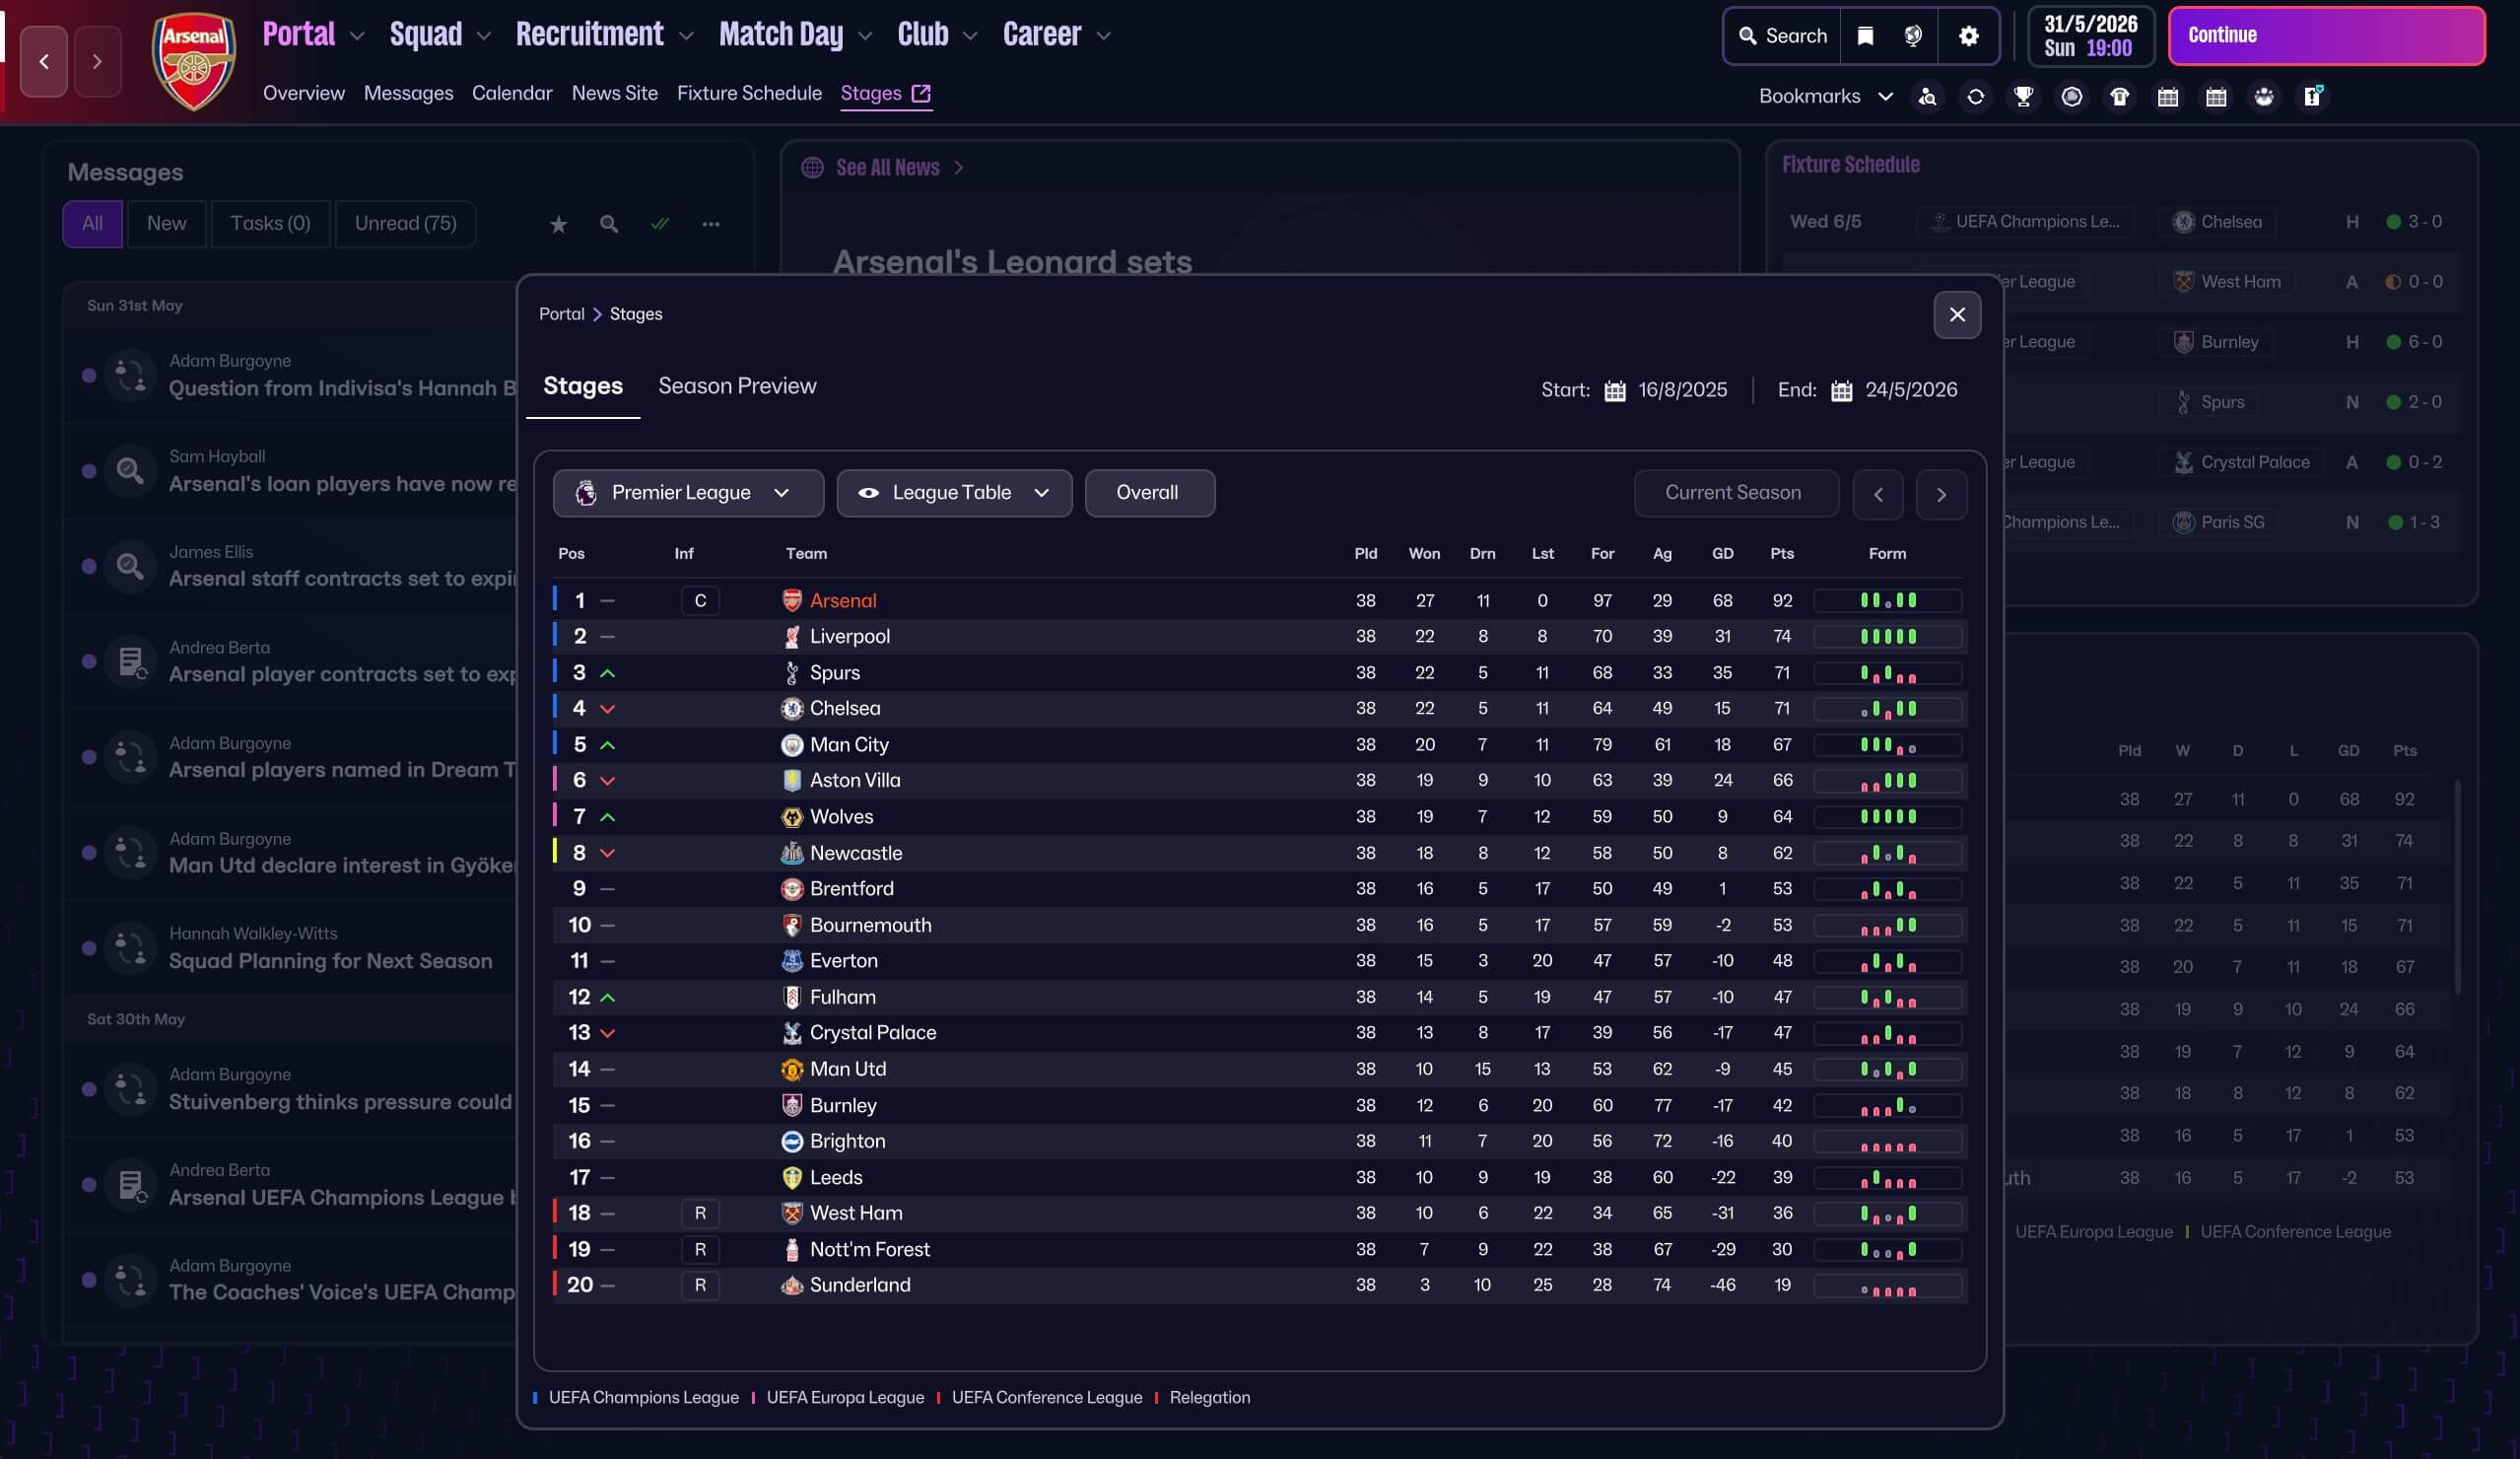Switch to the Season Preview tab
This screenshot has height=1459, width=2520.
click(736, 386)
